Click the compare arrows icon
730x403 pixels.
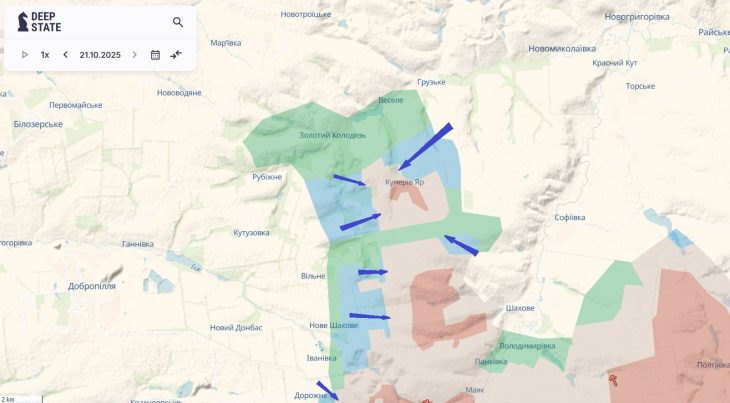[x=177, y=55]
